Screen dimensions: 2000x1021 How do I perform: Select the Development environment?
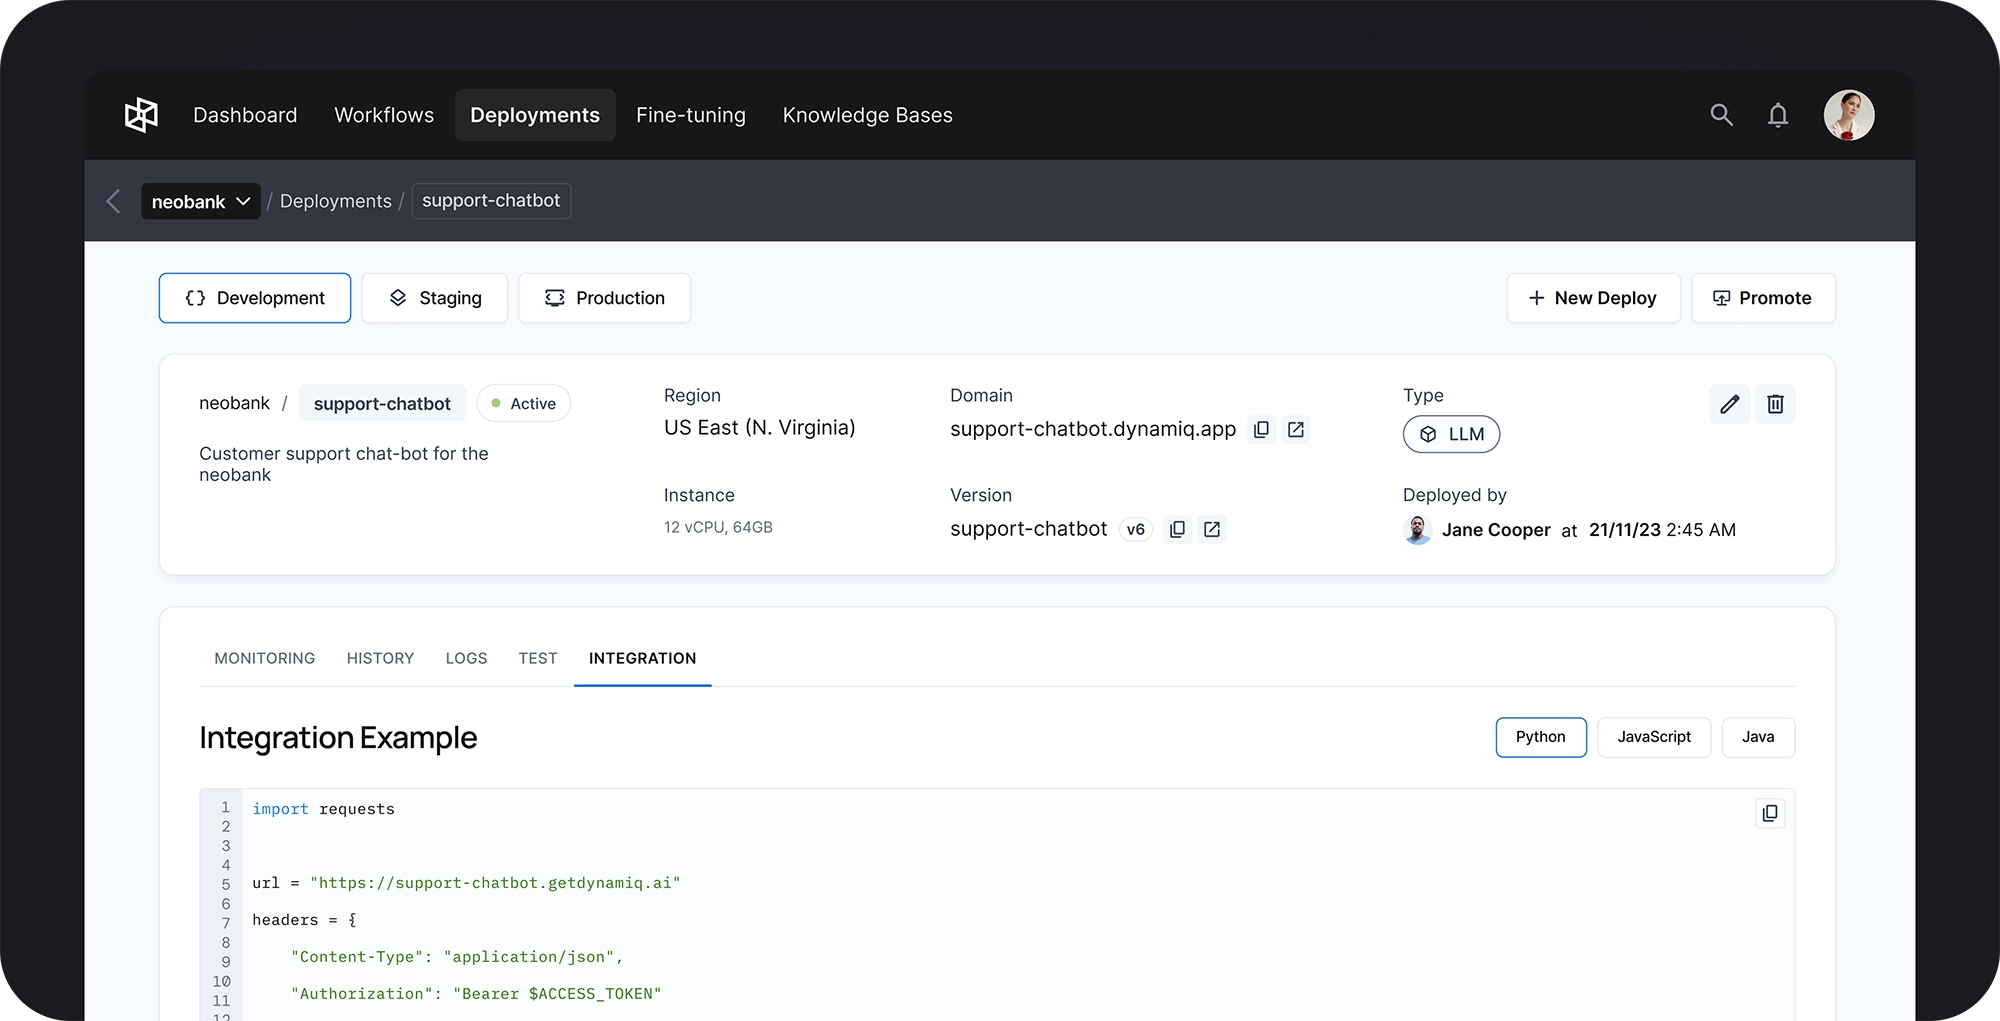click(x=254, y=297)
